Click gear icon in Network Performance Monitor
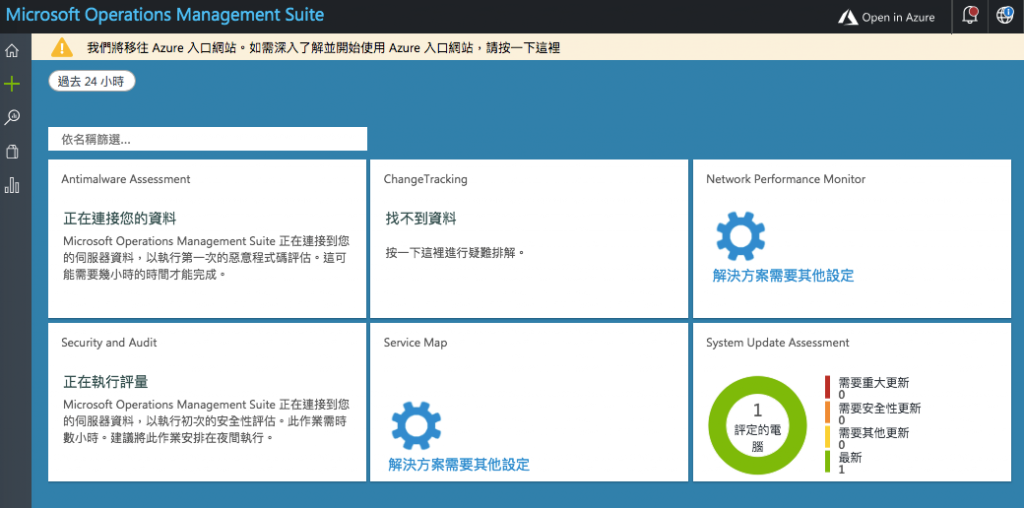1024x508 pixels. point(740,236)
